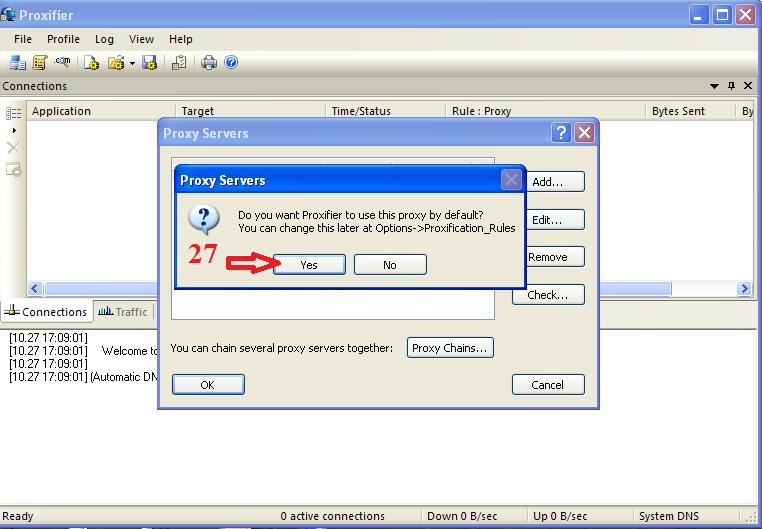Click '0 active connections' in status bar
The height and width of the screenshot is (529, 762).
tap(333, 516)
